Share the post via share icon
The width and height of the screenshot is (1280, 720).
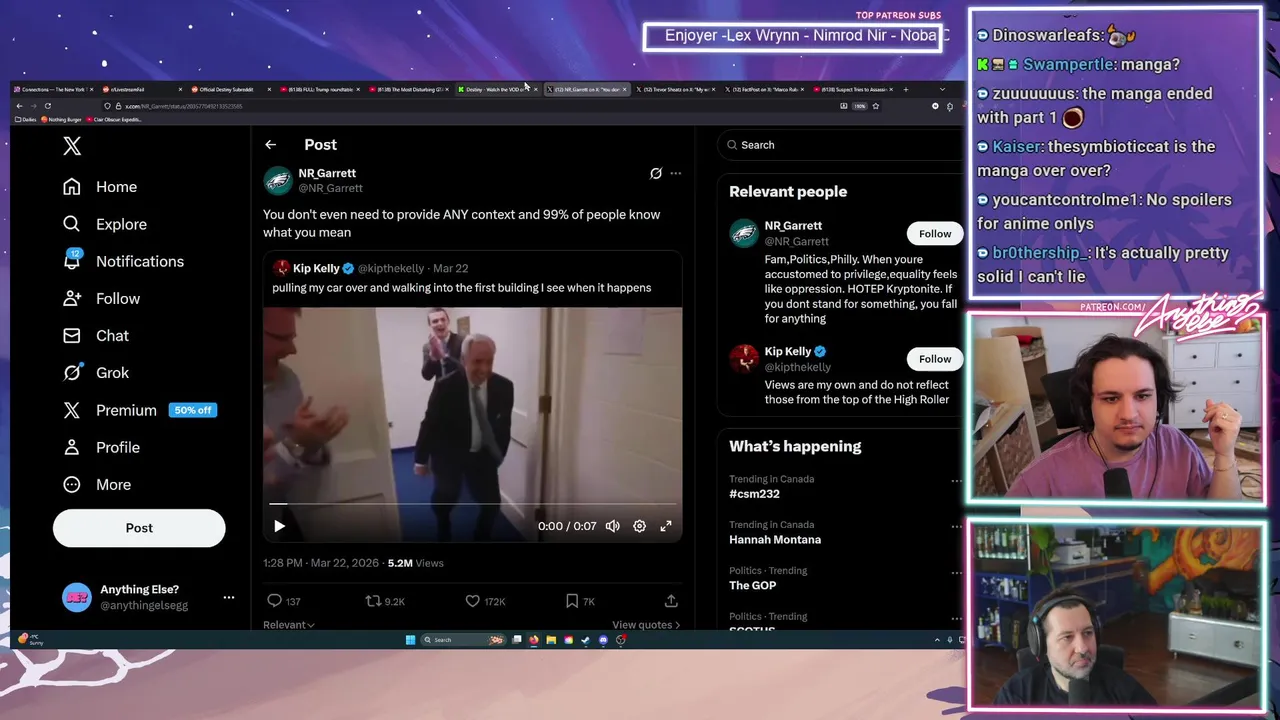pyautogui.click(x=671, y=601)
